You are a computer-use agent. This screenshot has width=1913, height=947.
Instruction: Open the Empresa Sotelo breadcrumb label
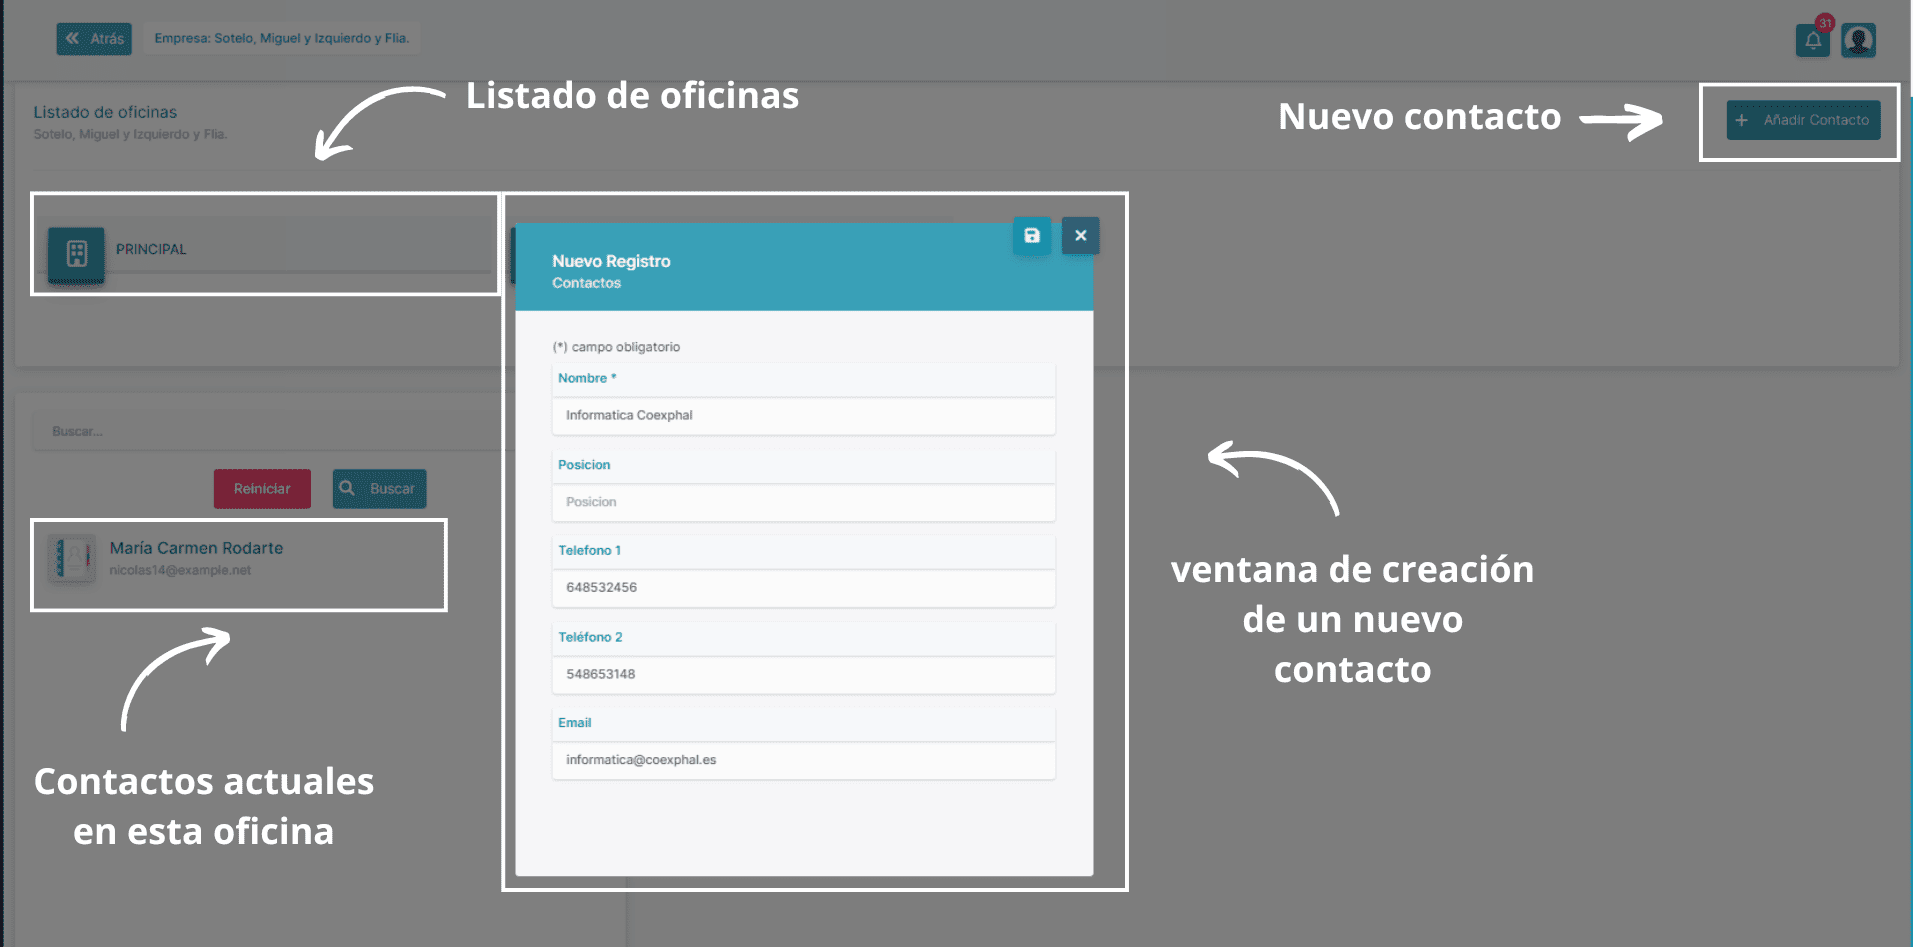coord(282,37)
